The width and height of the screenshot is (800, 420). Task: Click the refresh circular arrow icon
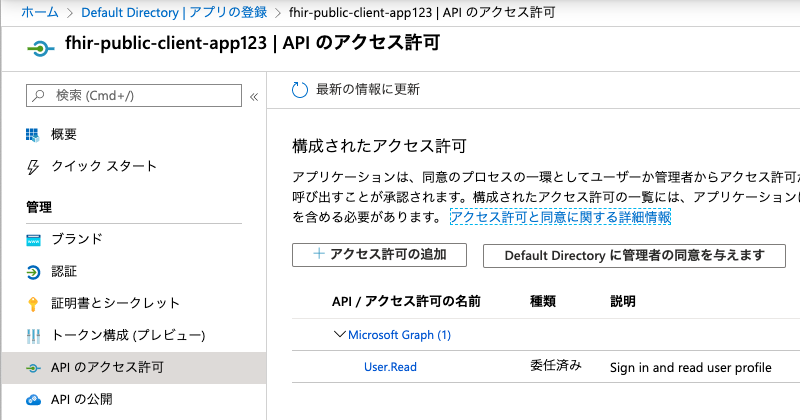point(299,90)
